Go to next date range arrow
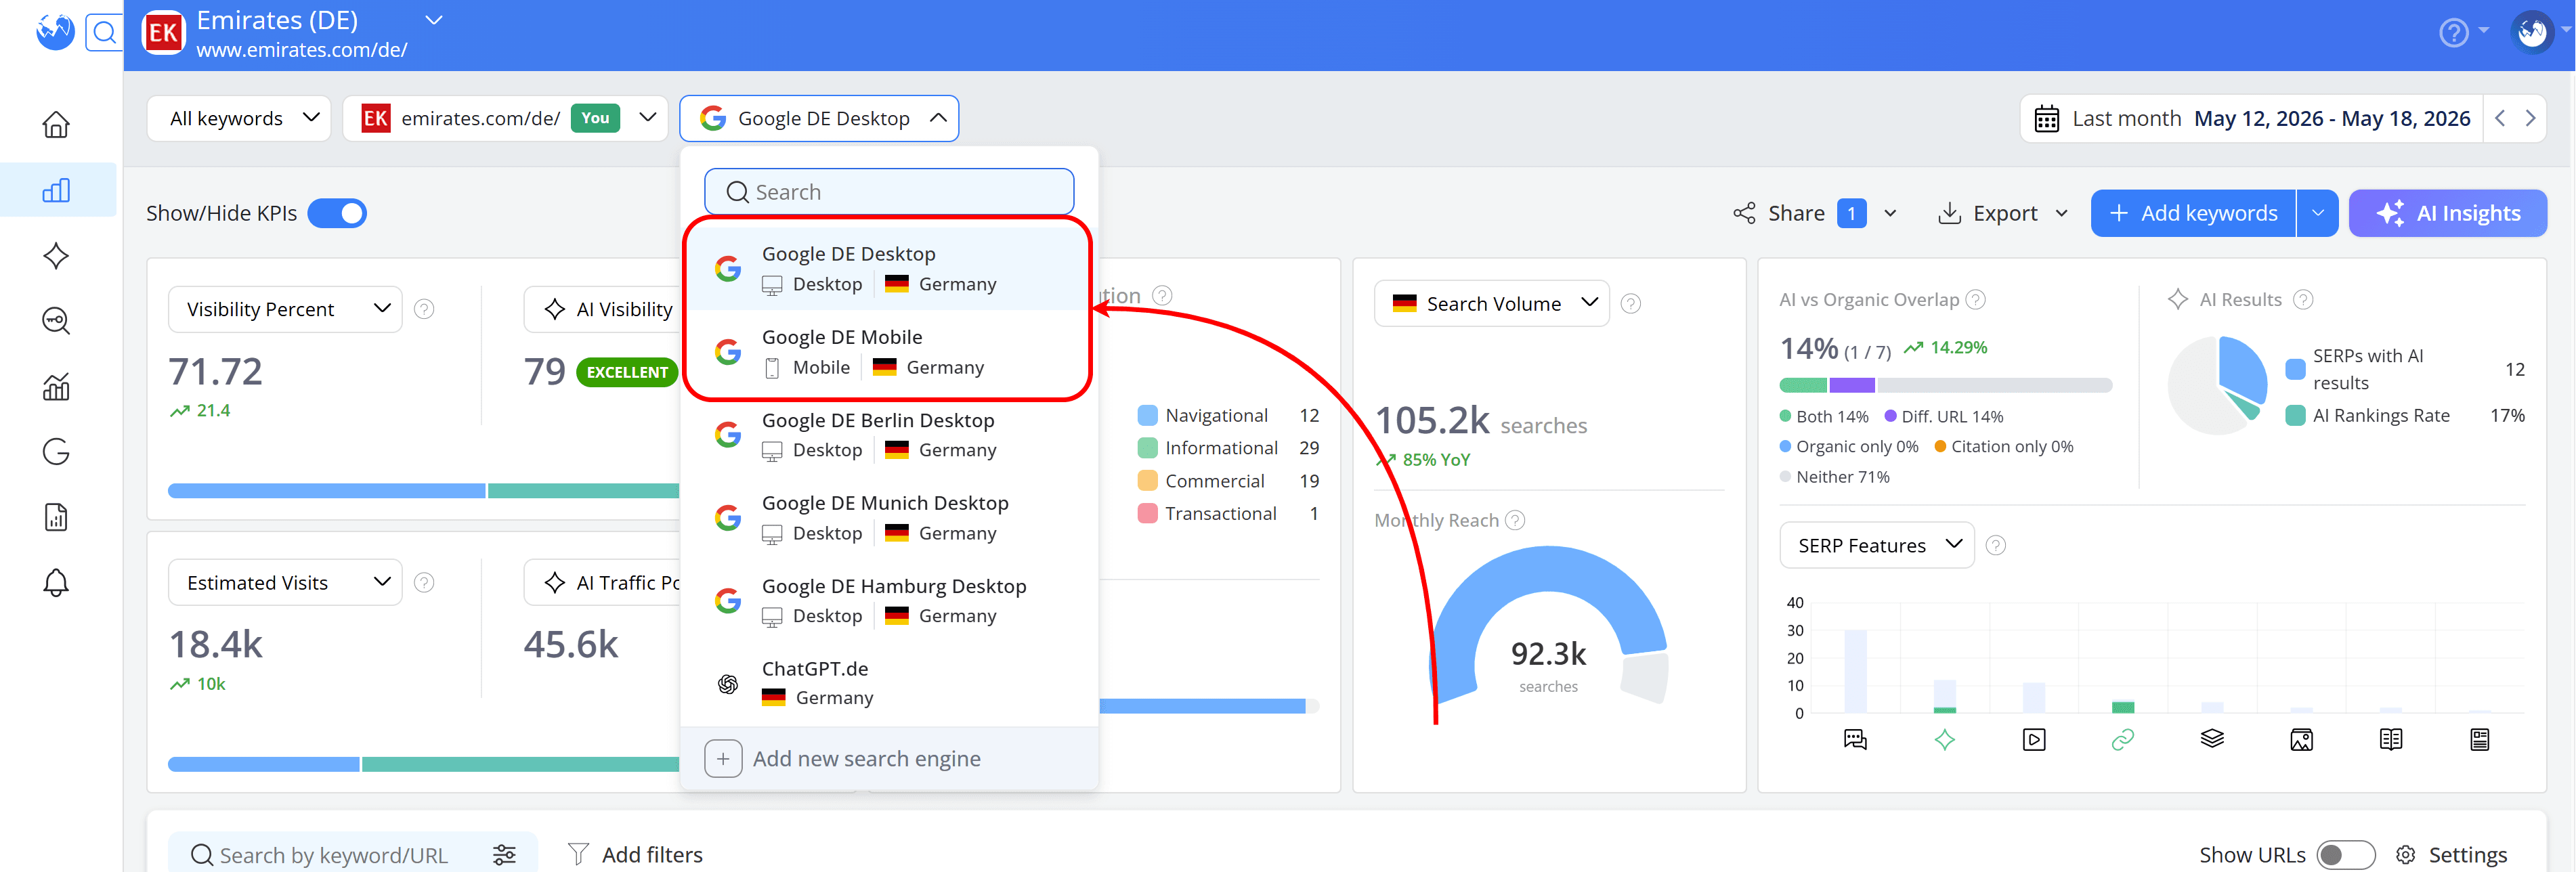This screenshot has width=2576, height=872. tap(2530, 118)
